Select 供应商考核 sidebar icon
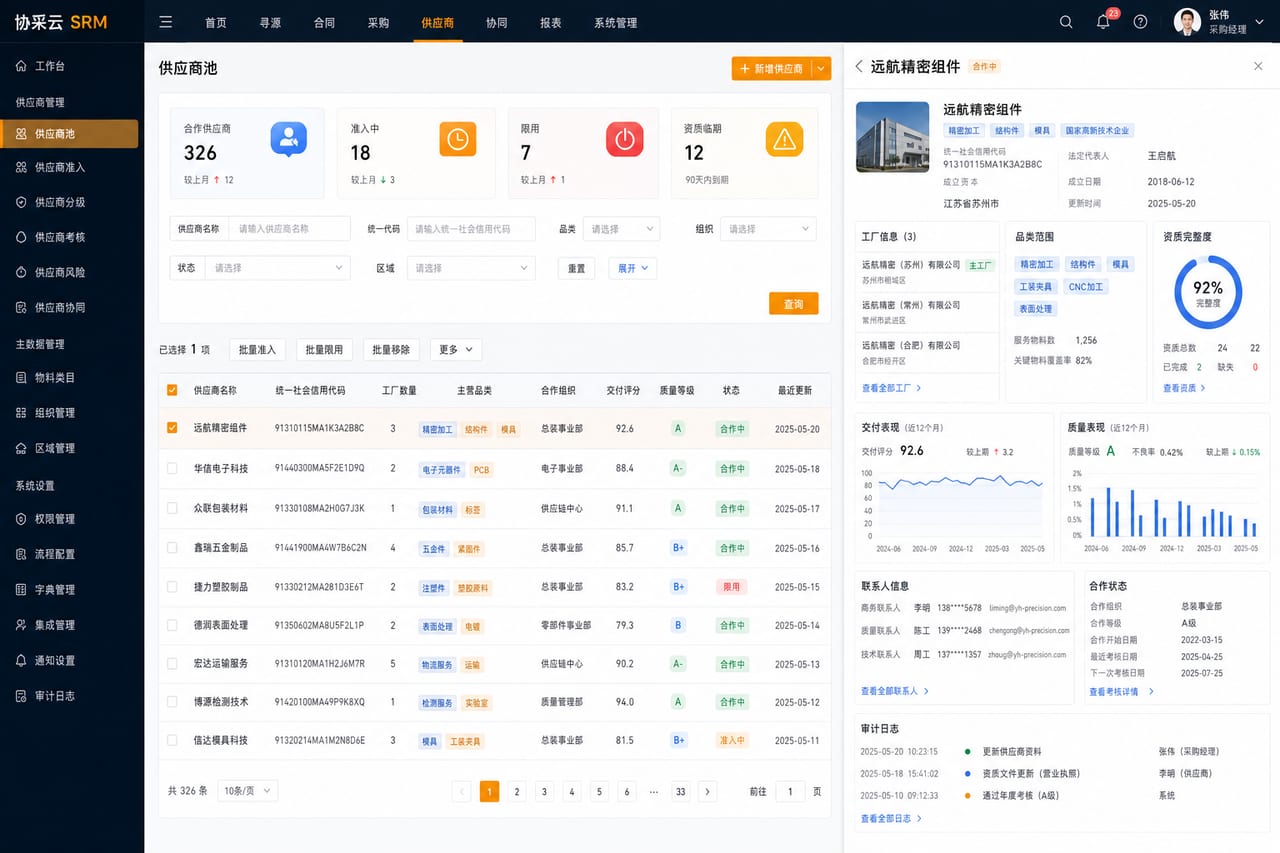 (x=21, y=237)
